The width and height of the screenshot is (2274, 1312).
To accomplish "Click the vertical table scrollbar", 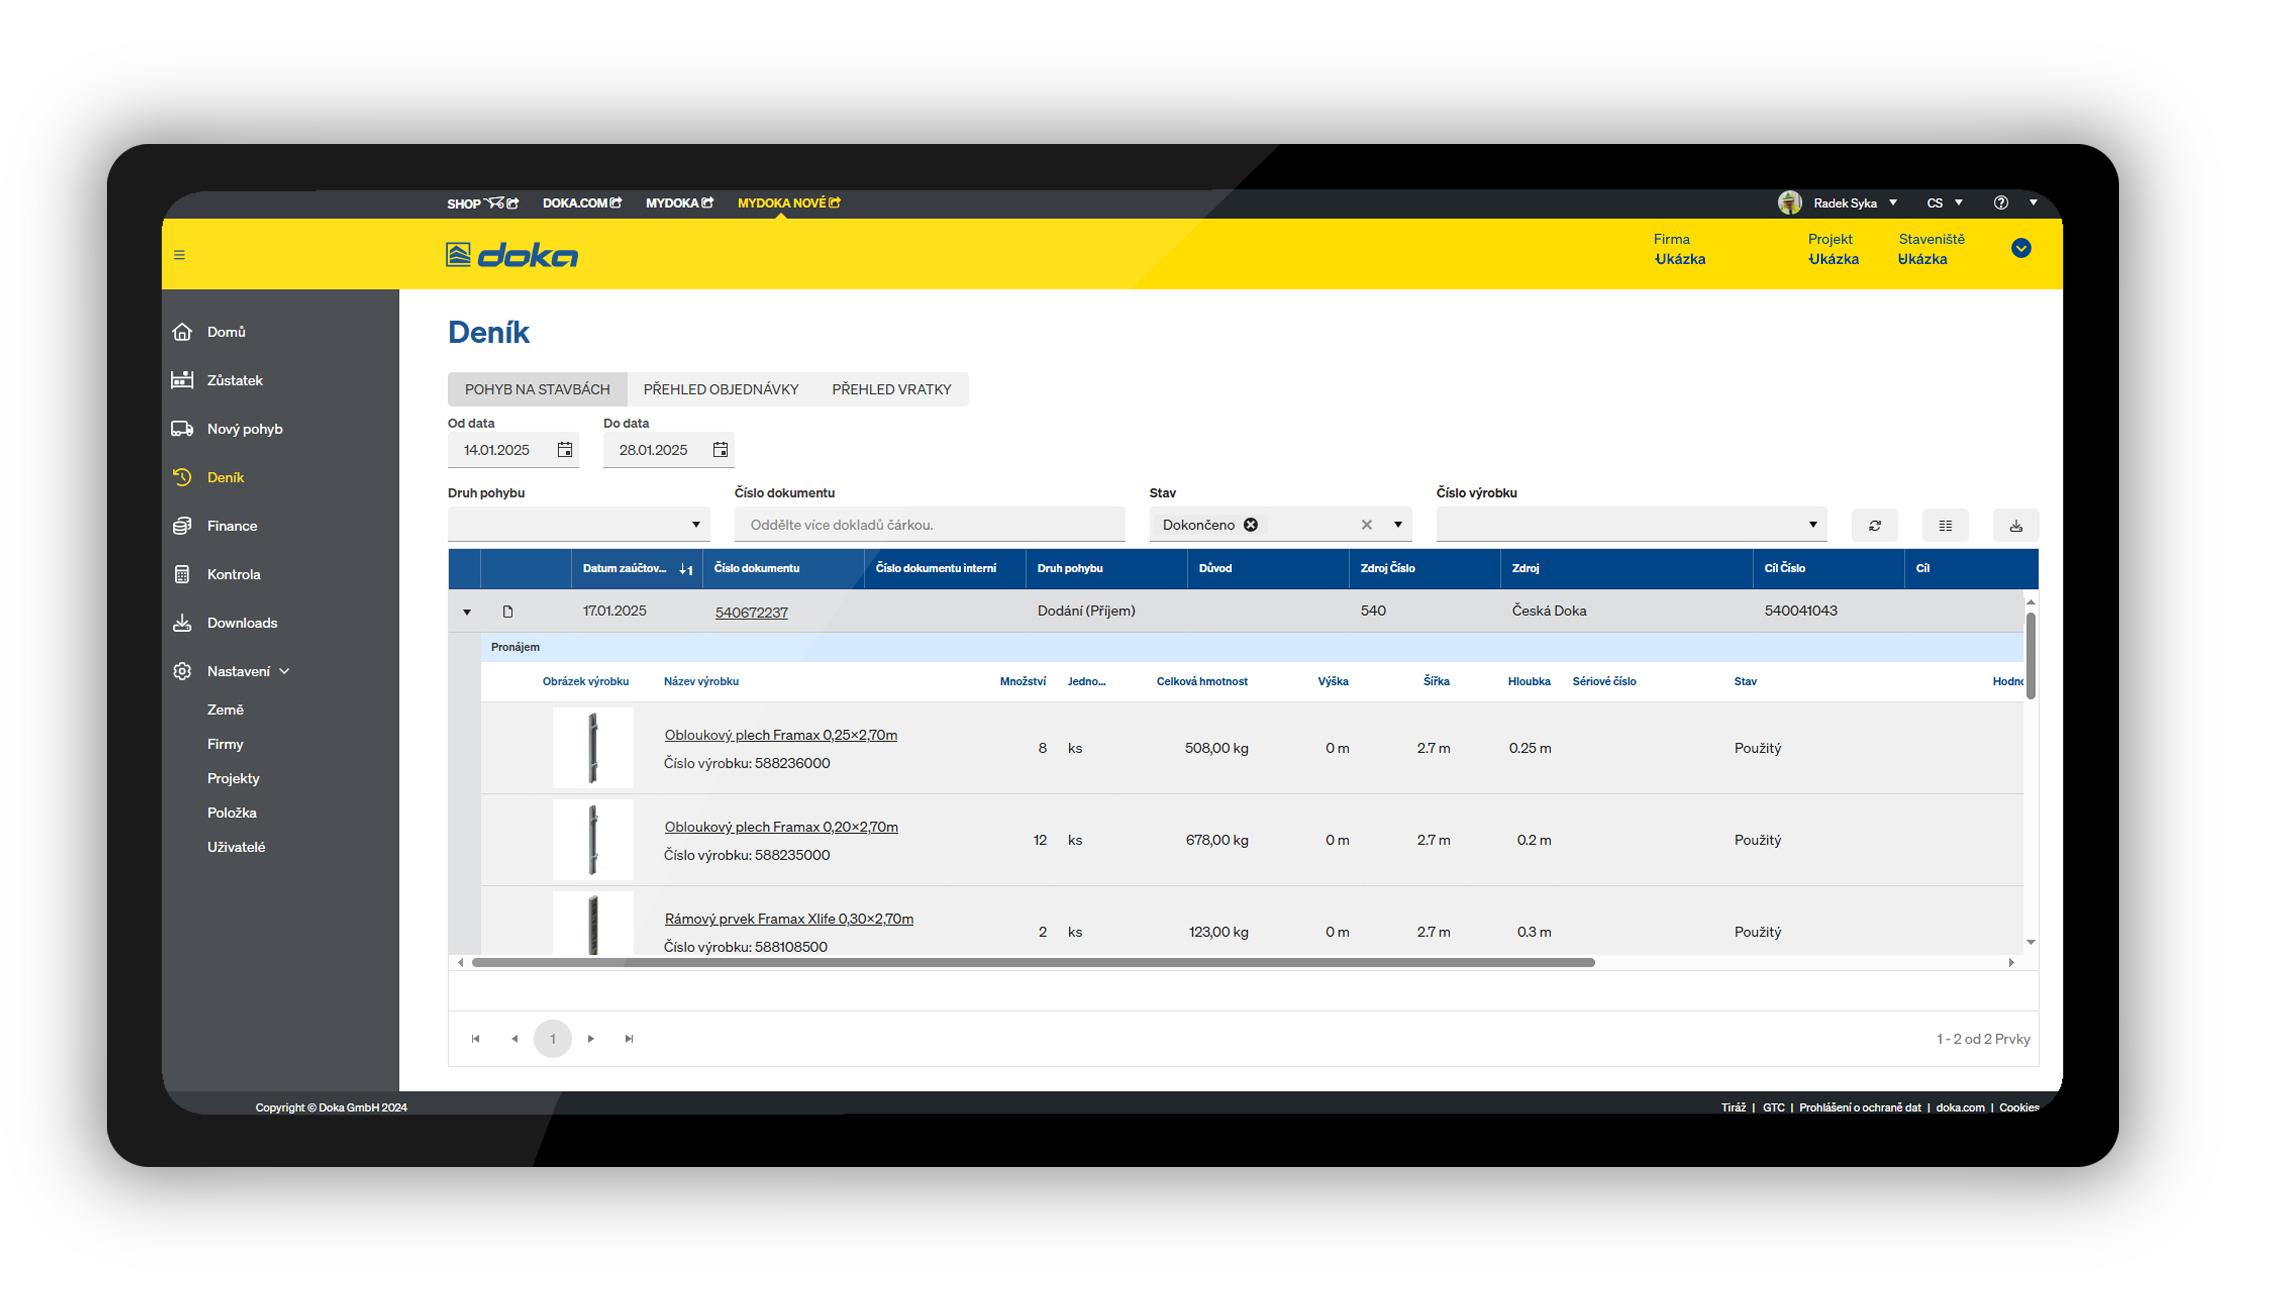I will tap(2031, 655).
